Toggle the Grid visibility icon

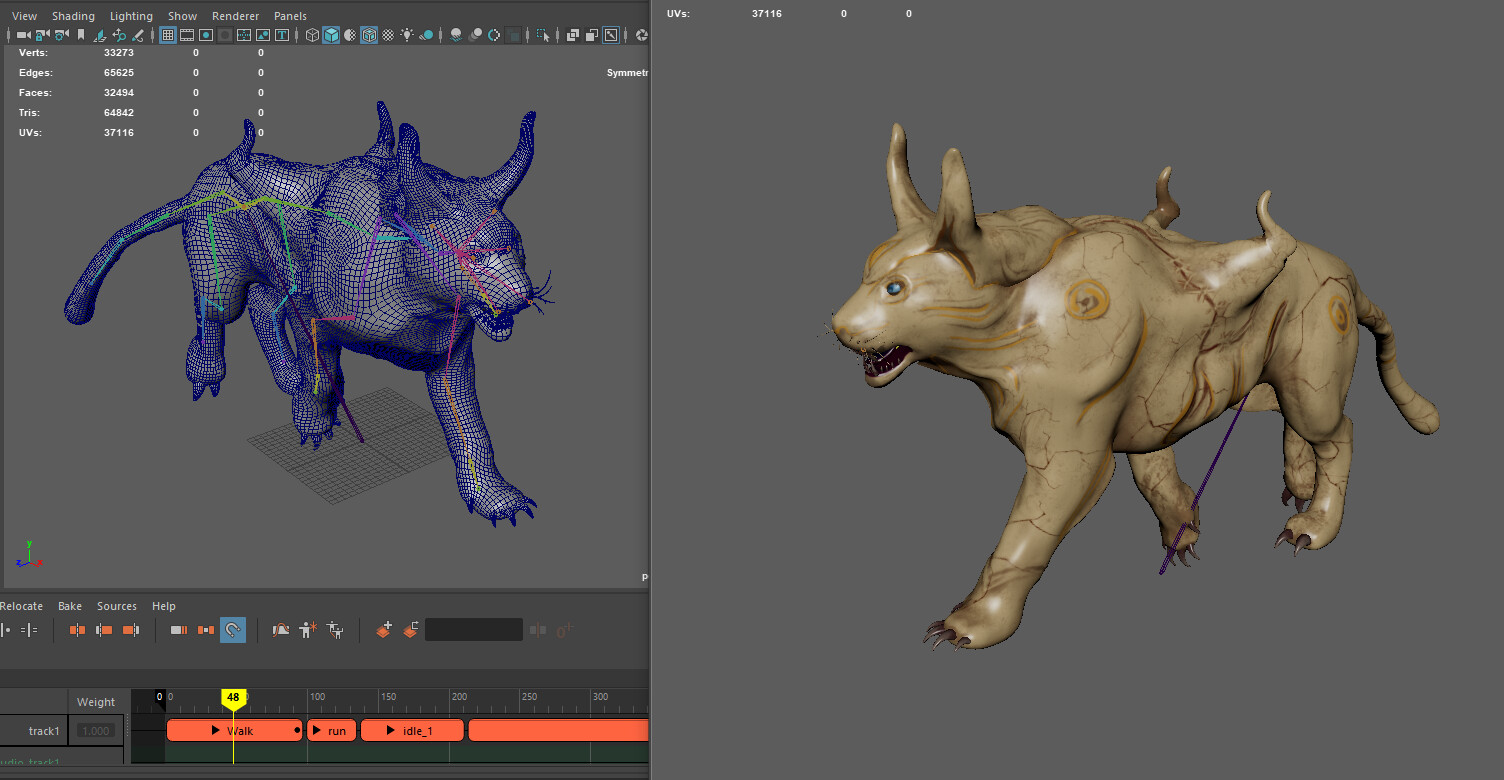tap(167, 35)
